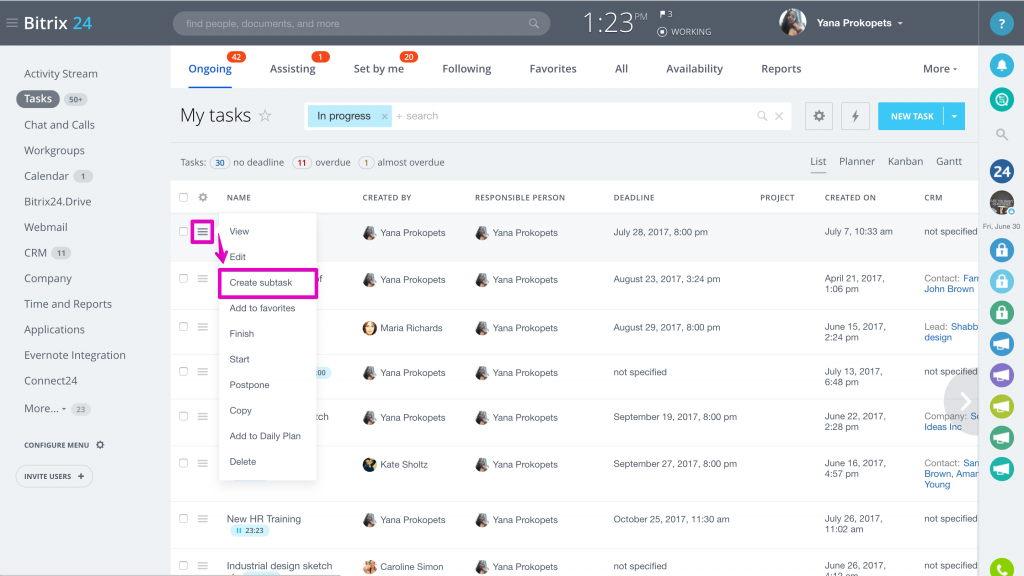This screenshot has width=1024, height=576.
Task: Open the row menu for the July 28 task
Action: click(x=202, y=232)
